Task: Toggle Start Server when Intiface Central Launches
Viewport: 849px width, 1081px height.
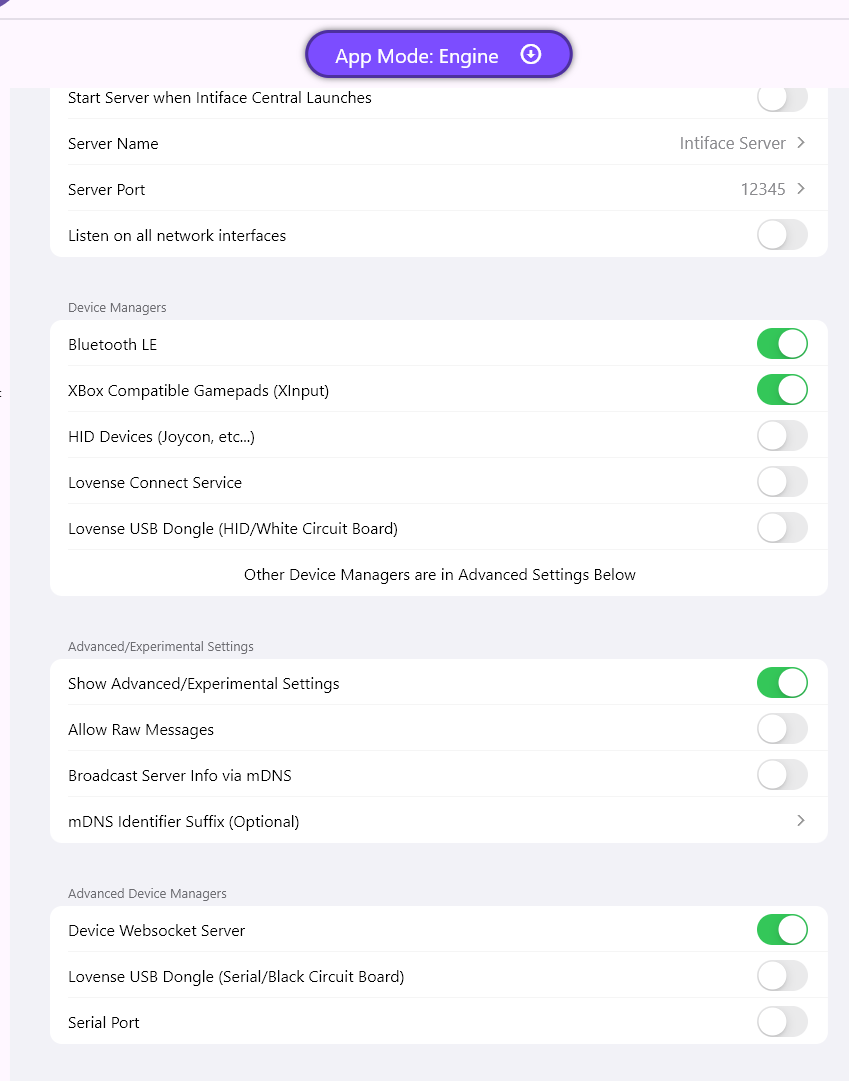Action: point(782,98)
